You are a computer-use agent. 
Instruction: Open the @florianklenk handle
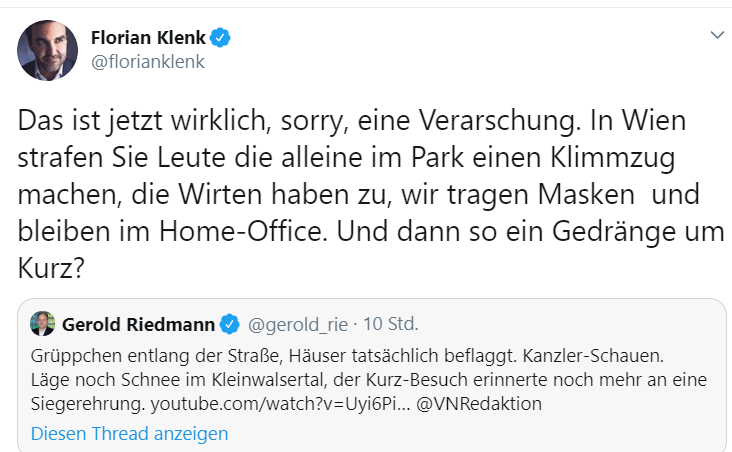(148, 62)
